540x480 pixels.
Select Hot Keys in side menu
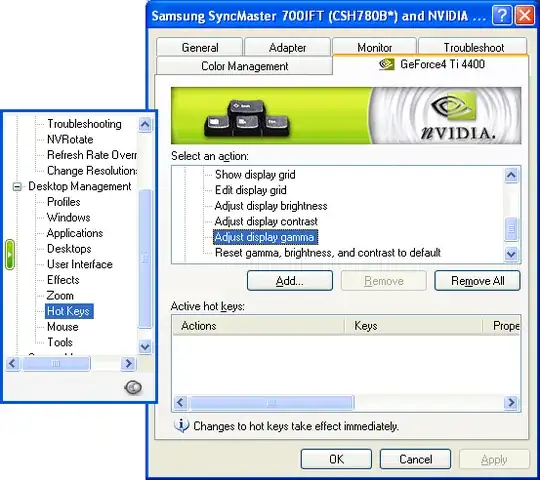click(x=69, y=311)
